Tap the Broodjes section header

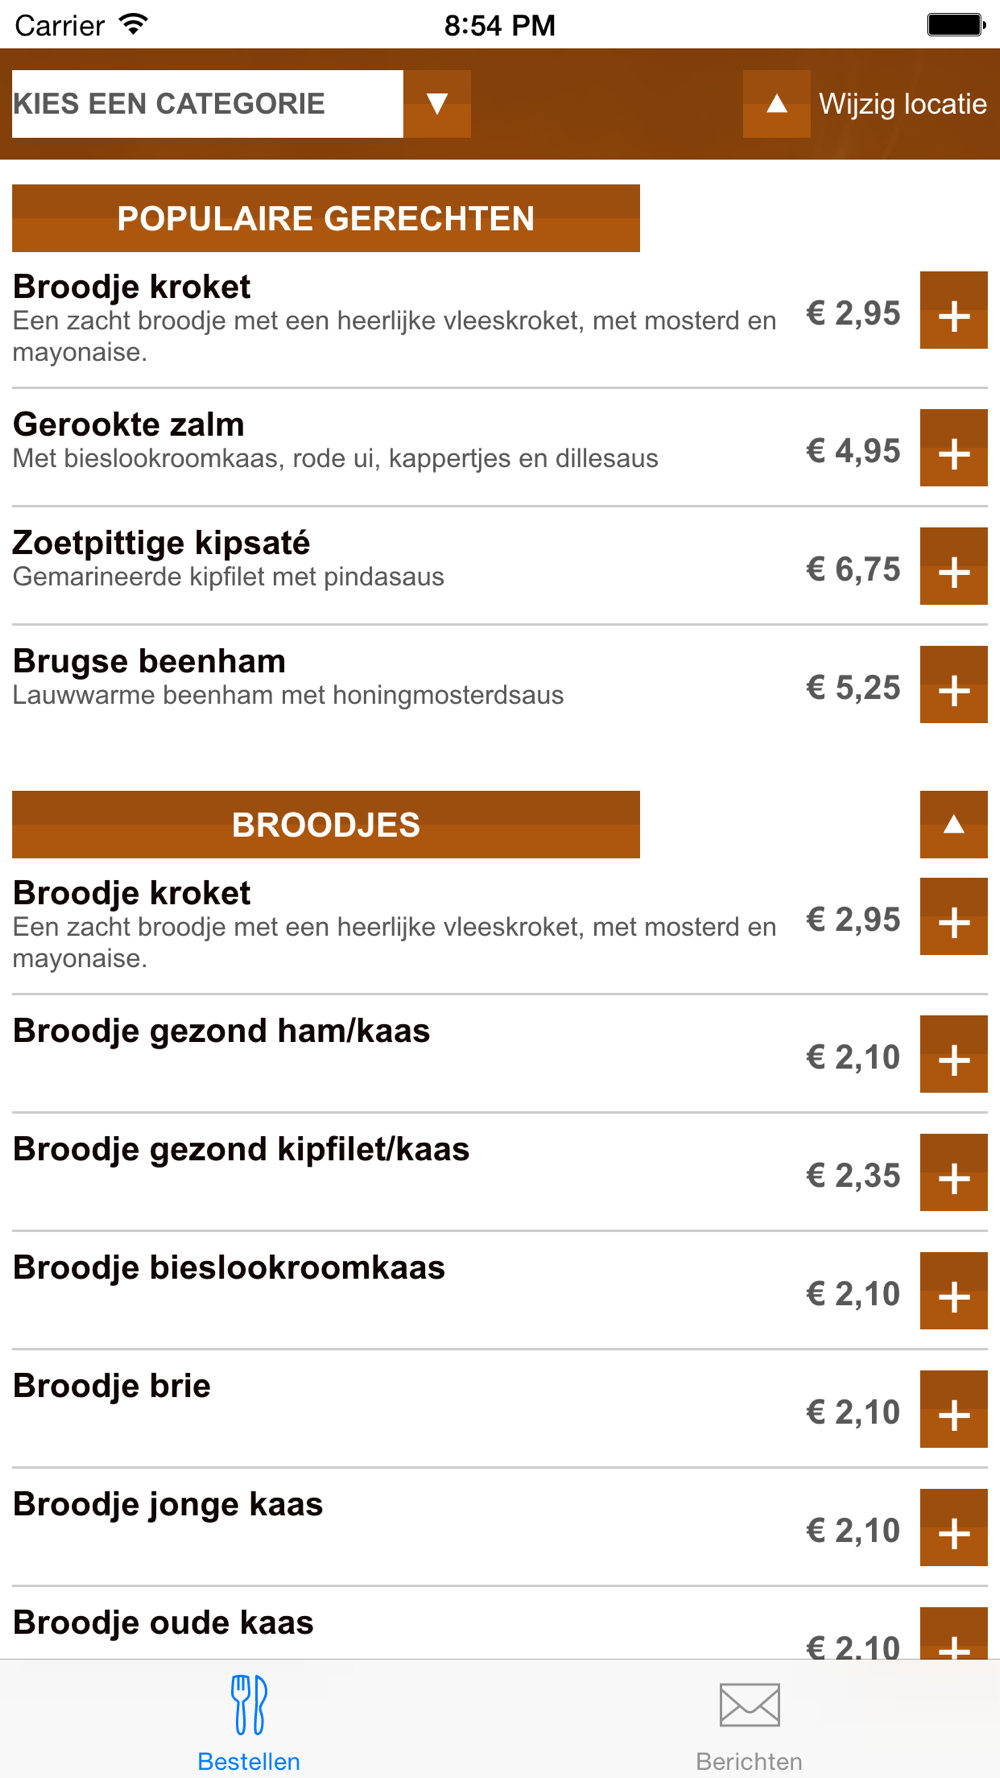[326, 824]
